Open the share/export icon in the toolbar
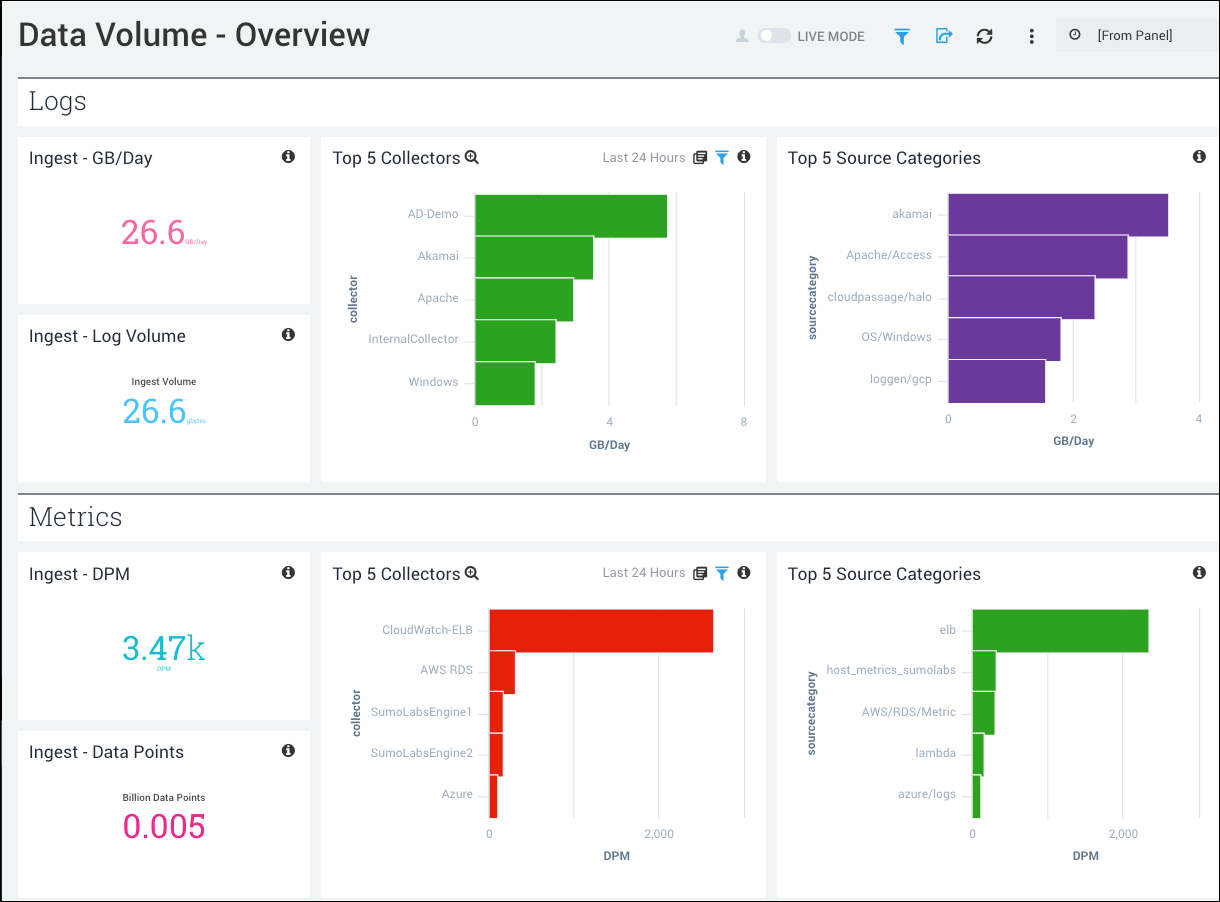Viewport: 1220px width, 902px height. pyautogui.click(x=943, y=35)
